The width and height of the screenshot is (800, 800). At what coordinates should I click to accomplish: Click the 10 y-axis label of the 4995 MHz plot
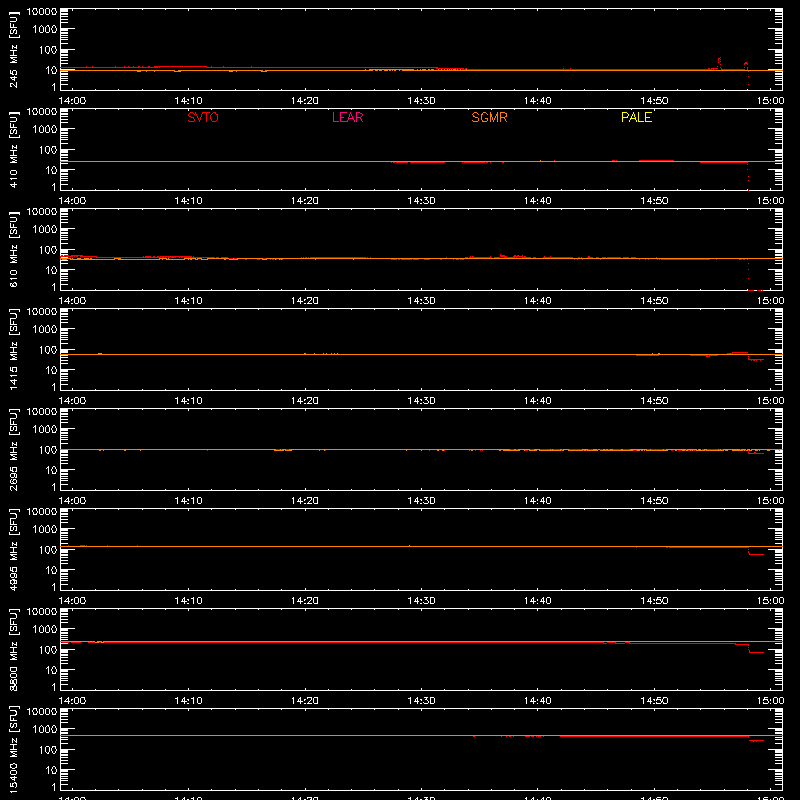(x=51, y=570)
